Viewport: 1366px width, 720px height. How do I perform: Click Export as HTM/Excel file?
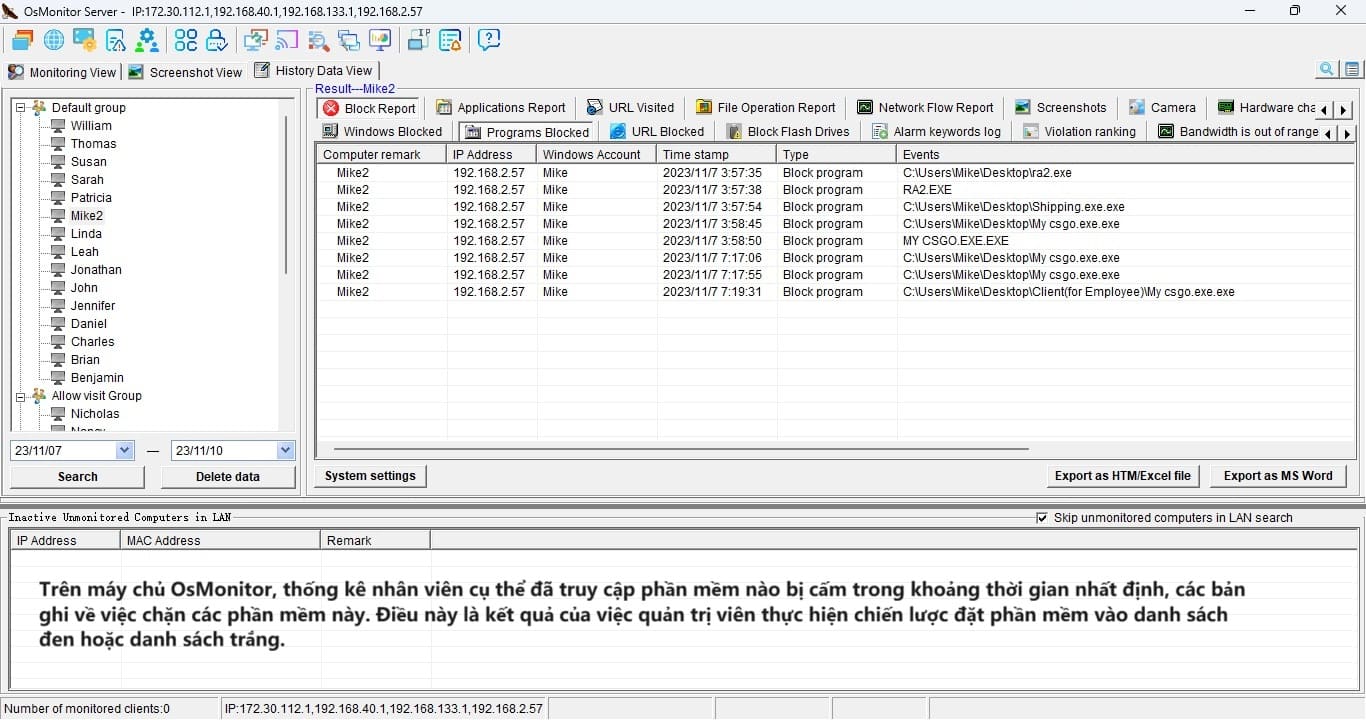point(1122,476)
